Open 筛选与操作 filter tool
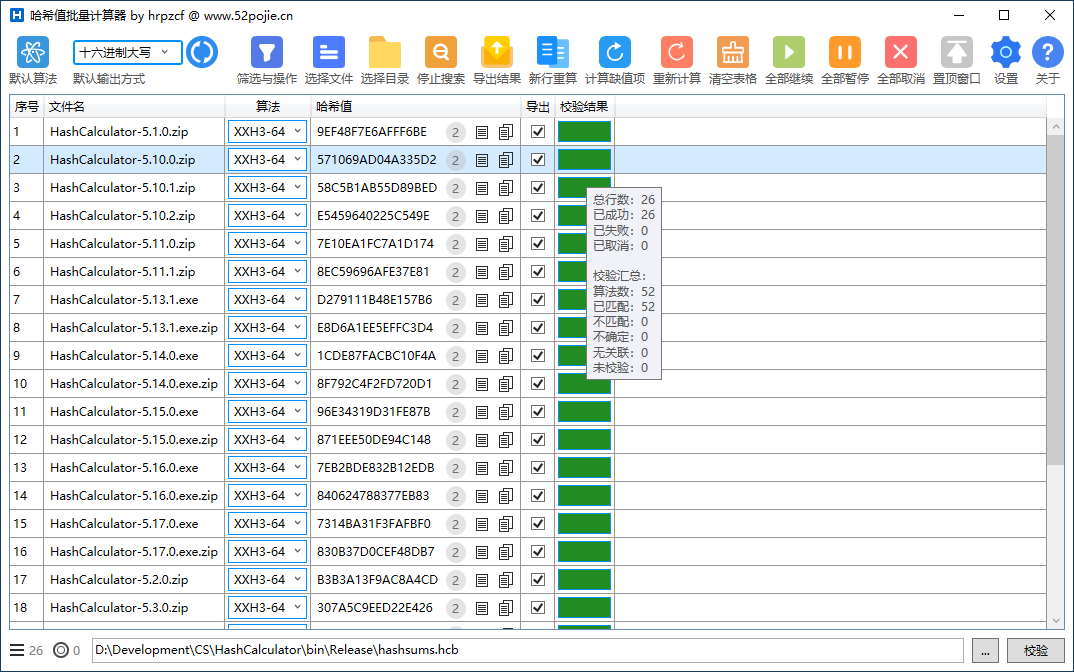This screenshot has width=1074, height=672. [x=266, y=53]
